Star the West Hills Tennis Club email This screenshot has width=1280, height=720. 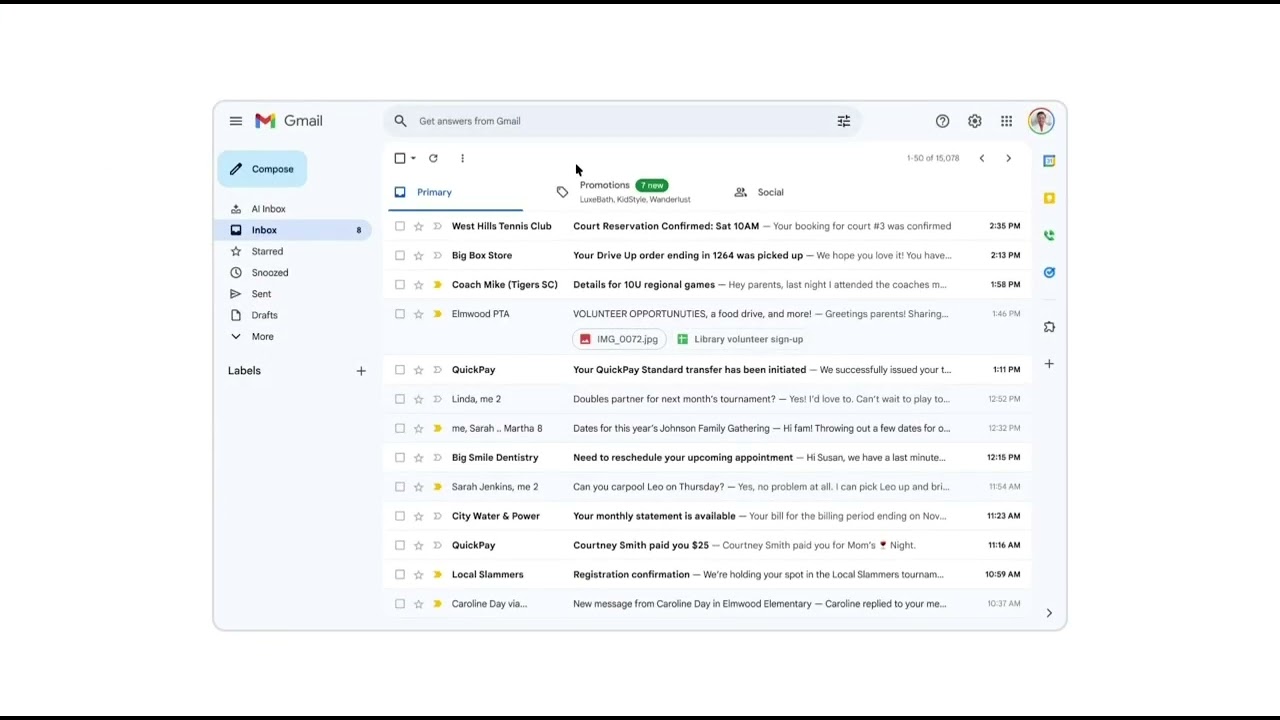419,226
